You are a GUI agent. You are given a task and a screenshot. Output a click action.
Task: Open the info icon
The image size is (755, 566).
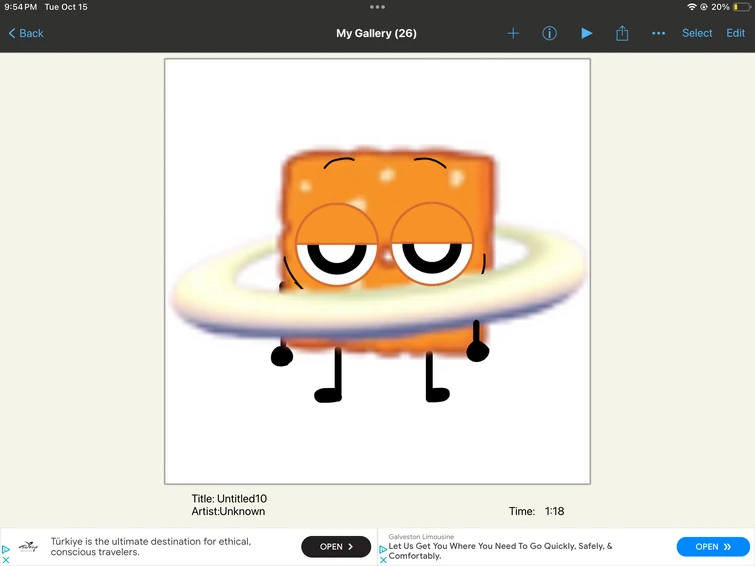click(549, 33)
